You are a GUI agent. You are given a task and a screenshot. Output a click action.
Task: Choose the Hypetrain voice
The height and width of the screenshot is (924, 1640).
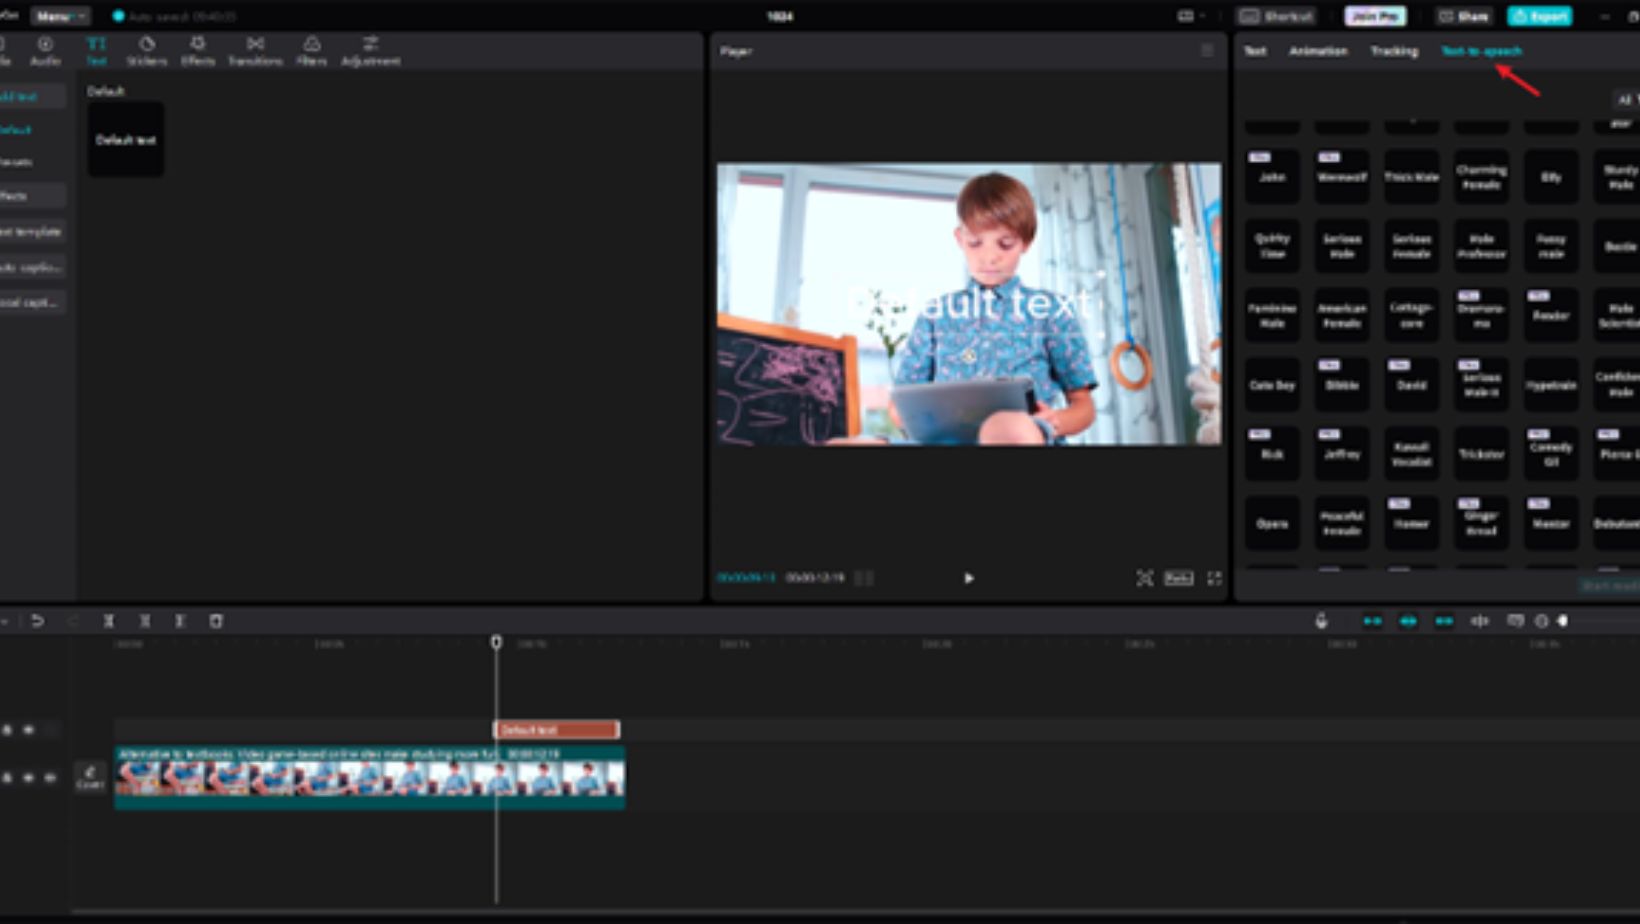click(x=1551, y=385)
